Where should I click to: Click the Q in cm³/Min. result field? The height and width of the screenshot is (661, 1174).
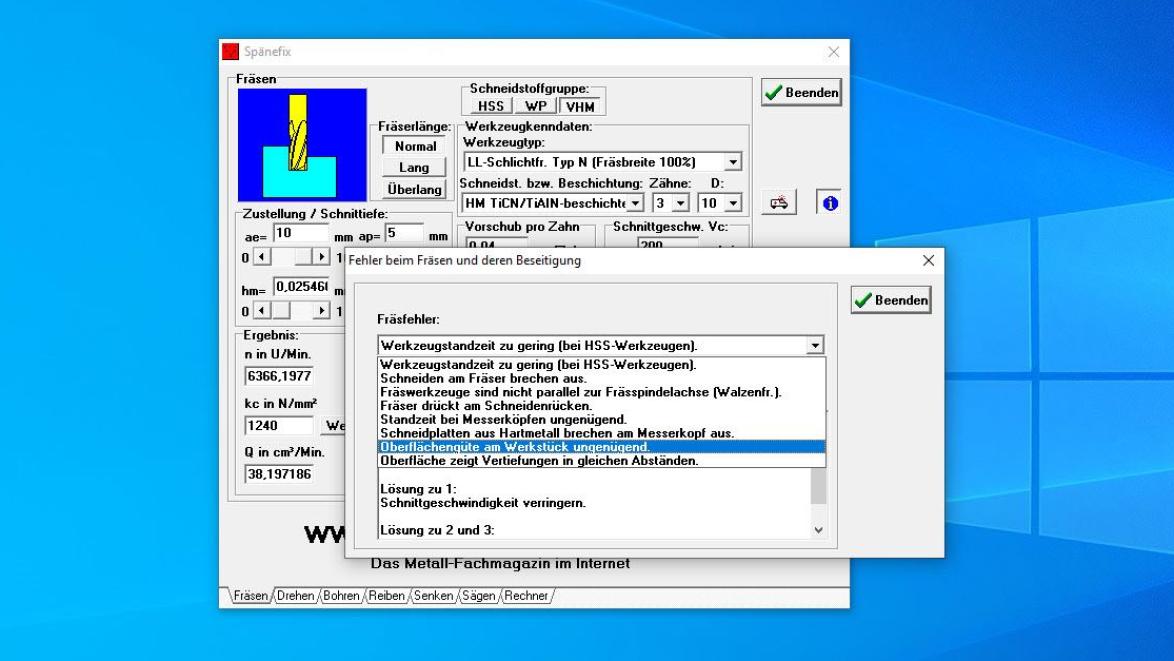coord(279,474)
